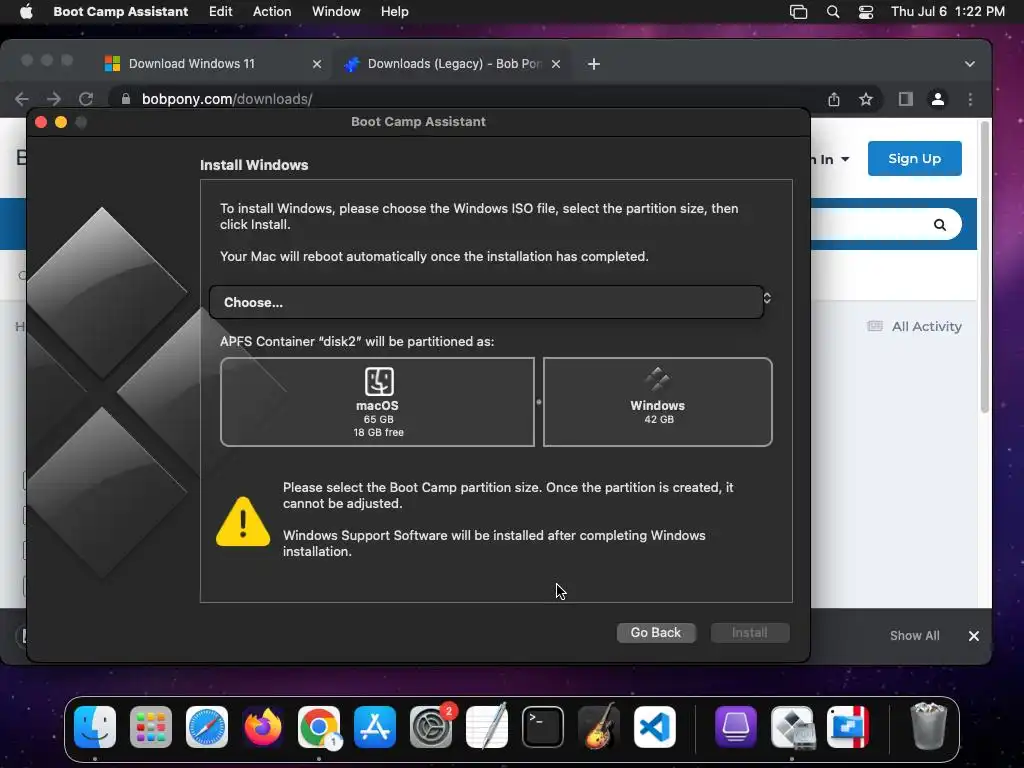The width and height of the screenshot is (1024, 768).
Task: Launch Safari from the Dock
Action: [x=207, y=727]
